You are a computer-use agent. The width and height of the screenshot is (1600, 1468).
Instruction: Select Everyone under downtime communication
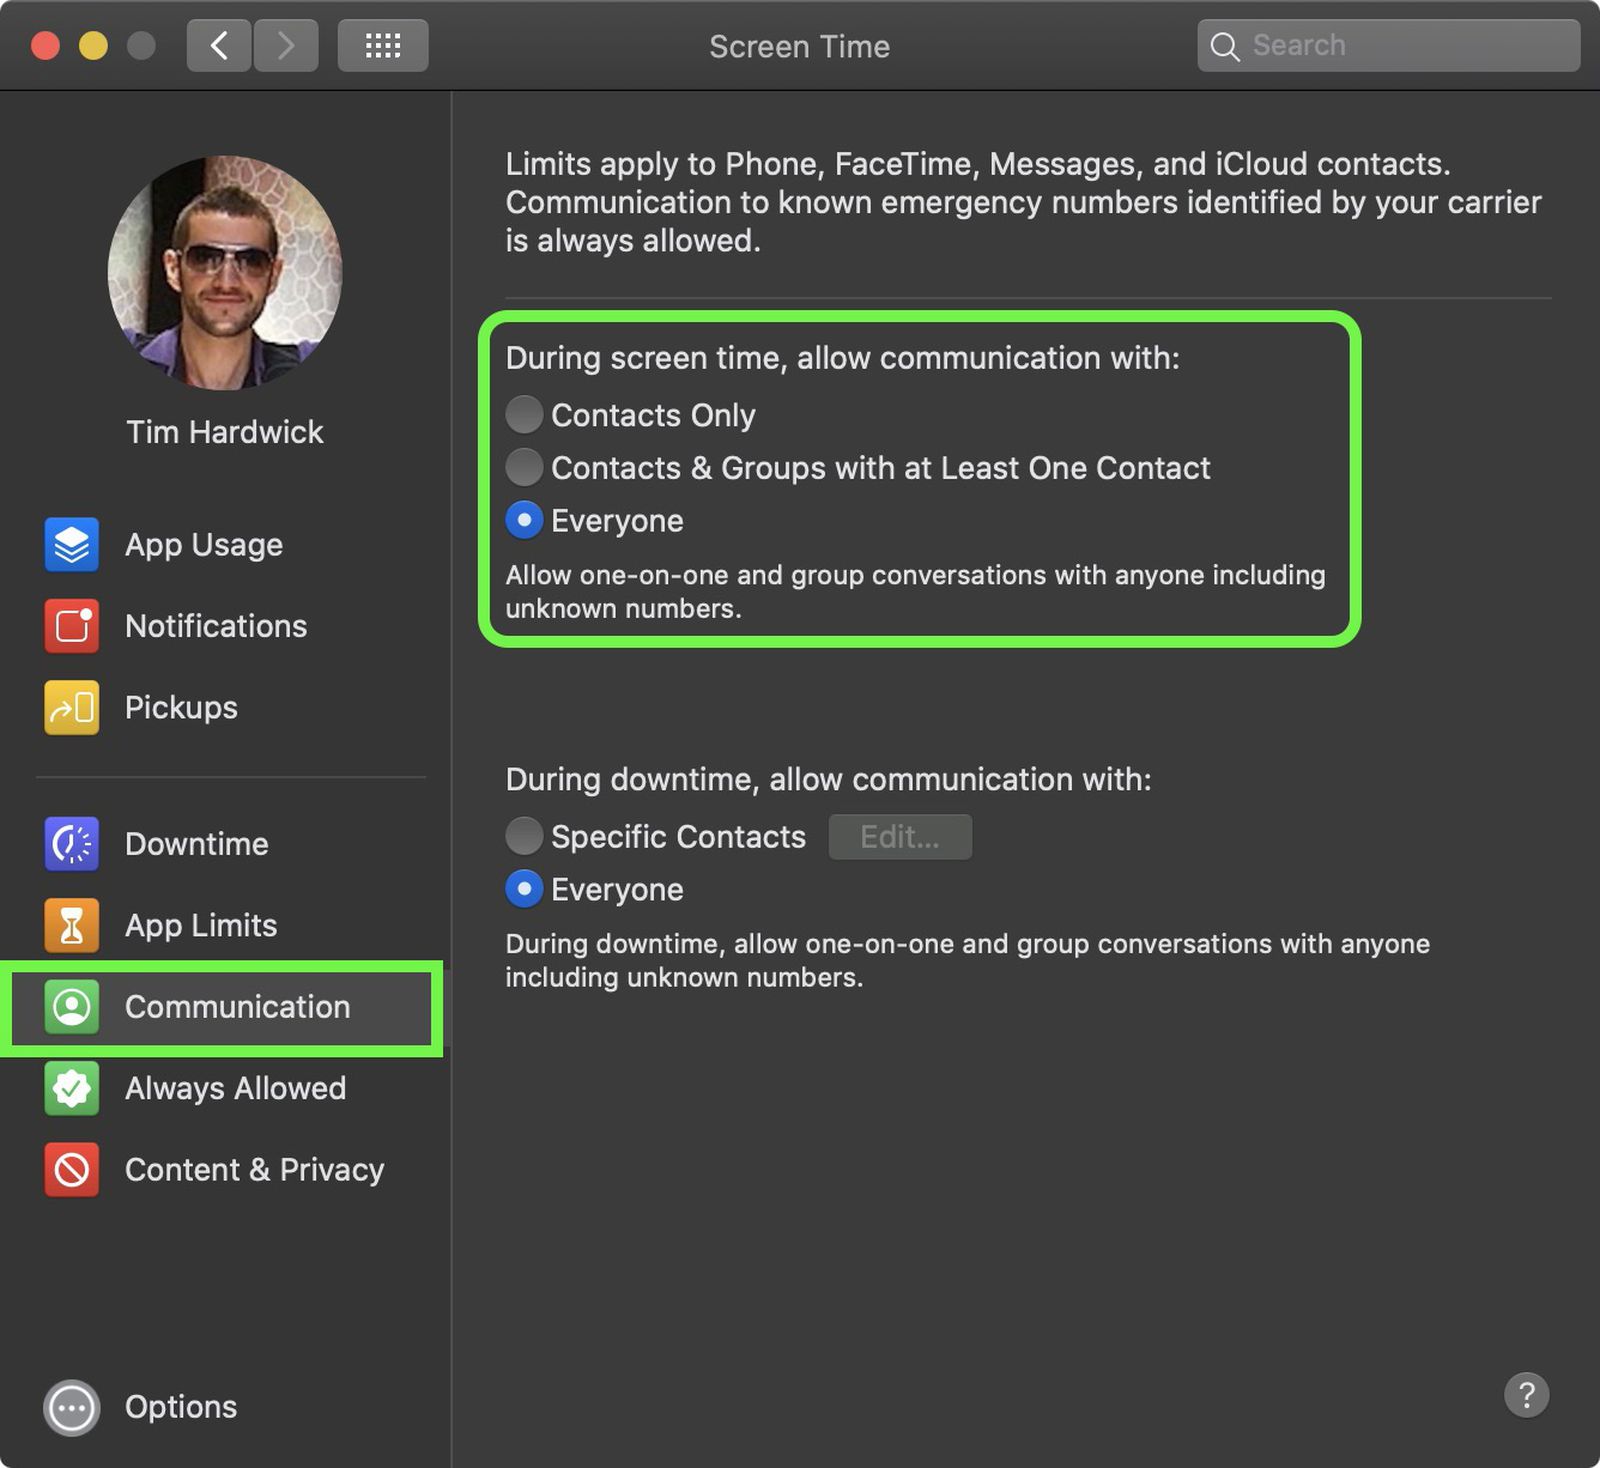(524, 889)
